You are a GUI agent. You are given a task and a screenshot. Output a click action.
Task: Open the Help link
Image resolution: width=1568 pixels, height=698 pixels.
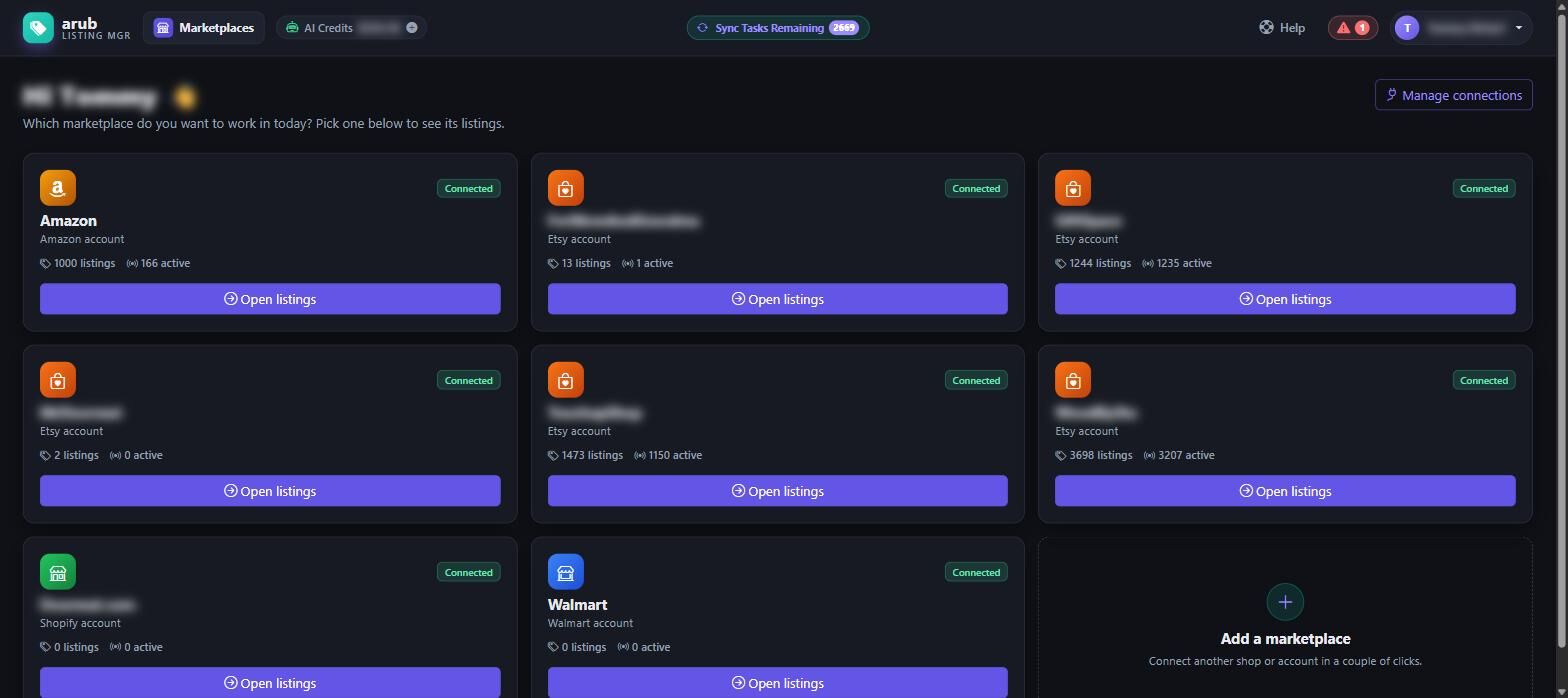(1282, 28)
